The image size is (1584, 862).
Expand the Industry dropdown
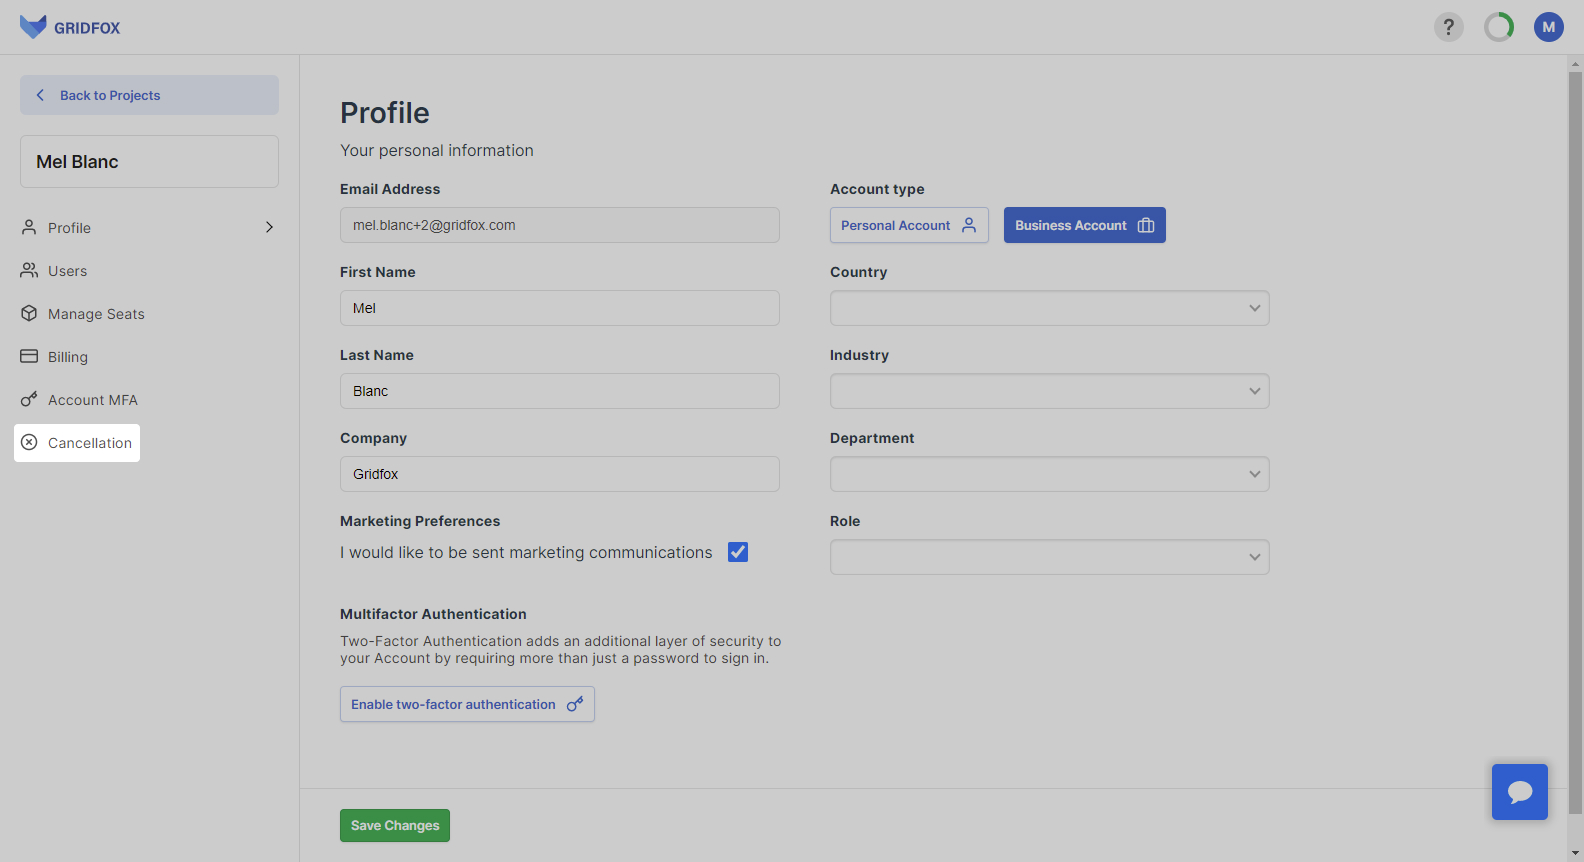coord(1049,391)
